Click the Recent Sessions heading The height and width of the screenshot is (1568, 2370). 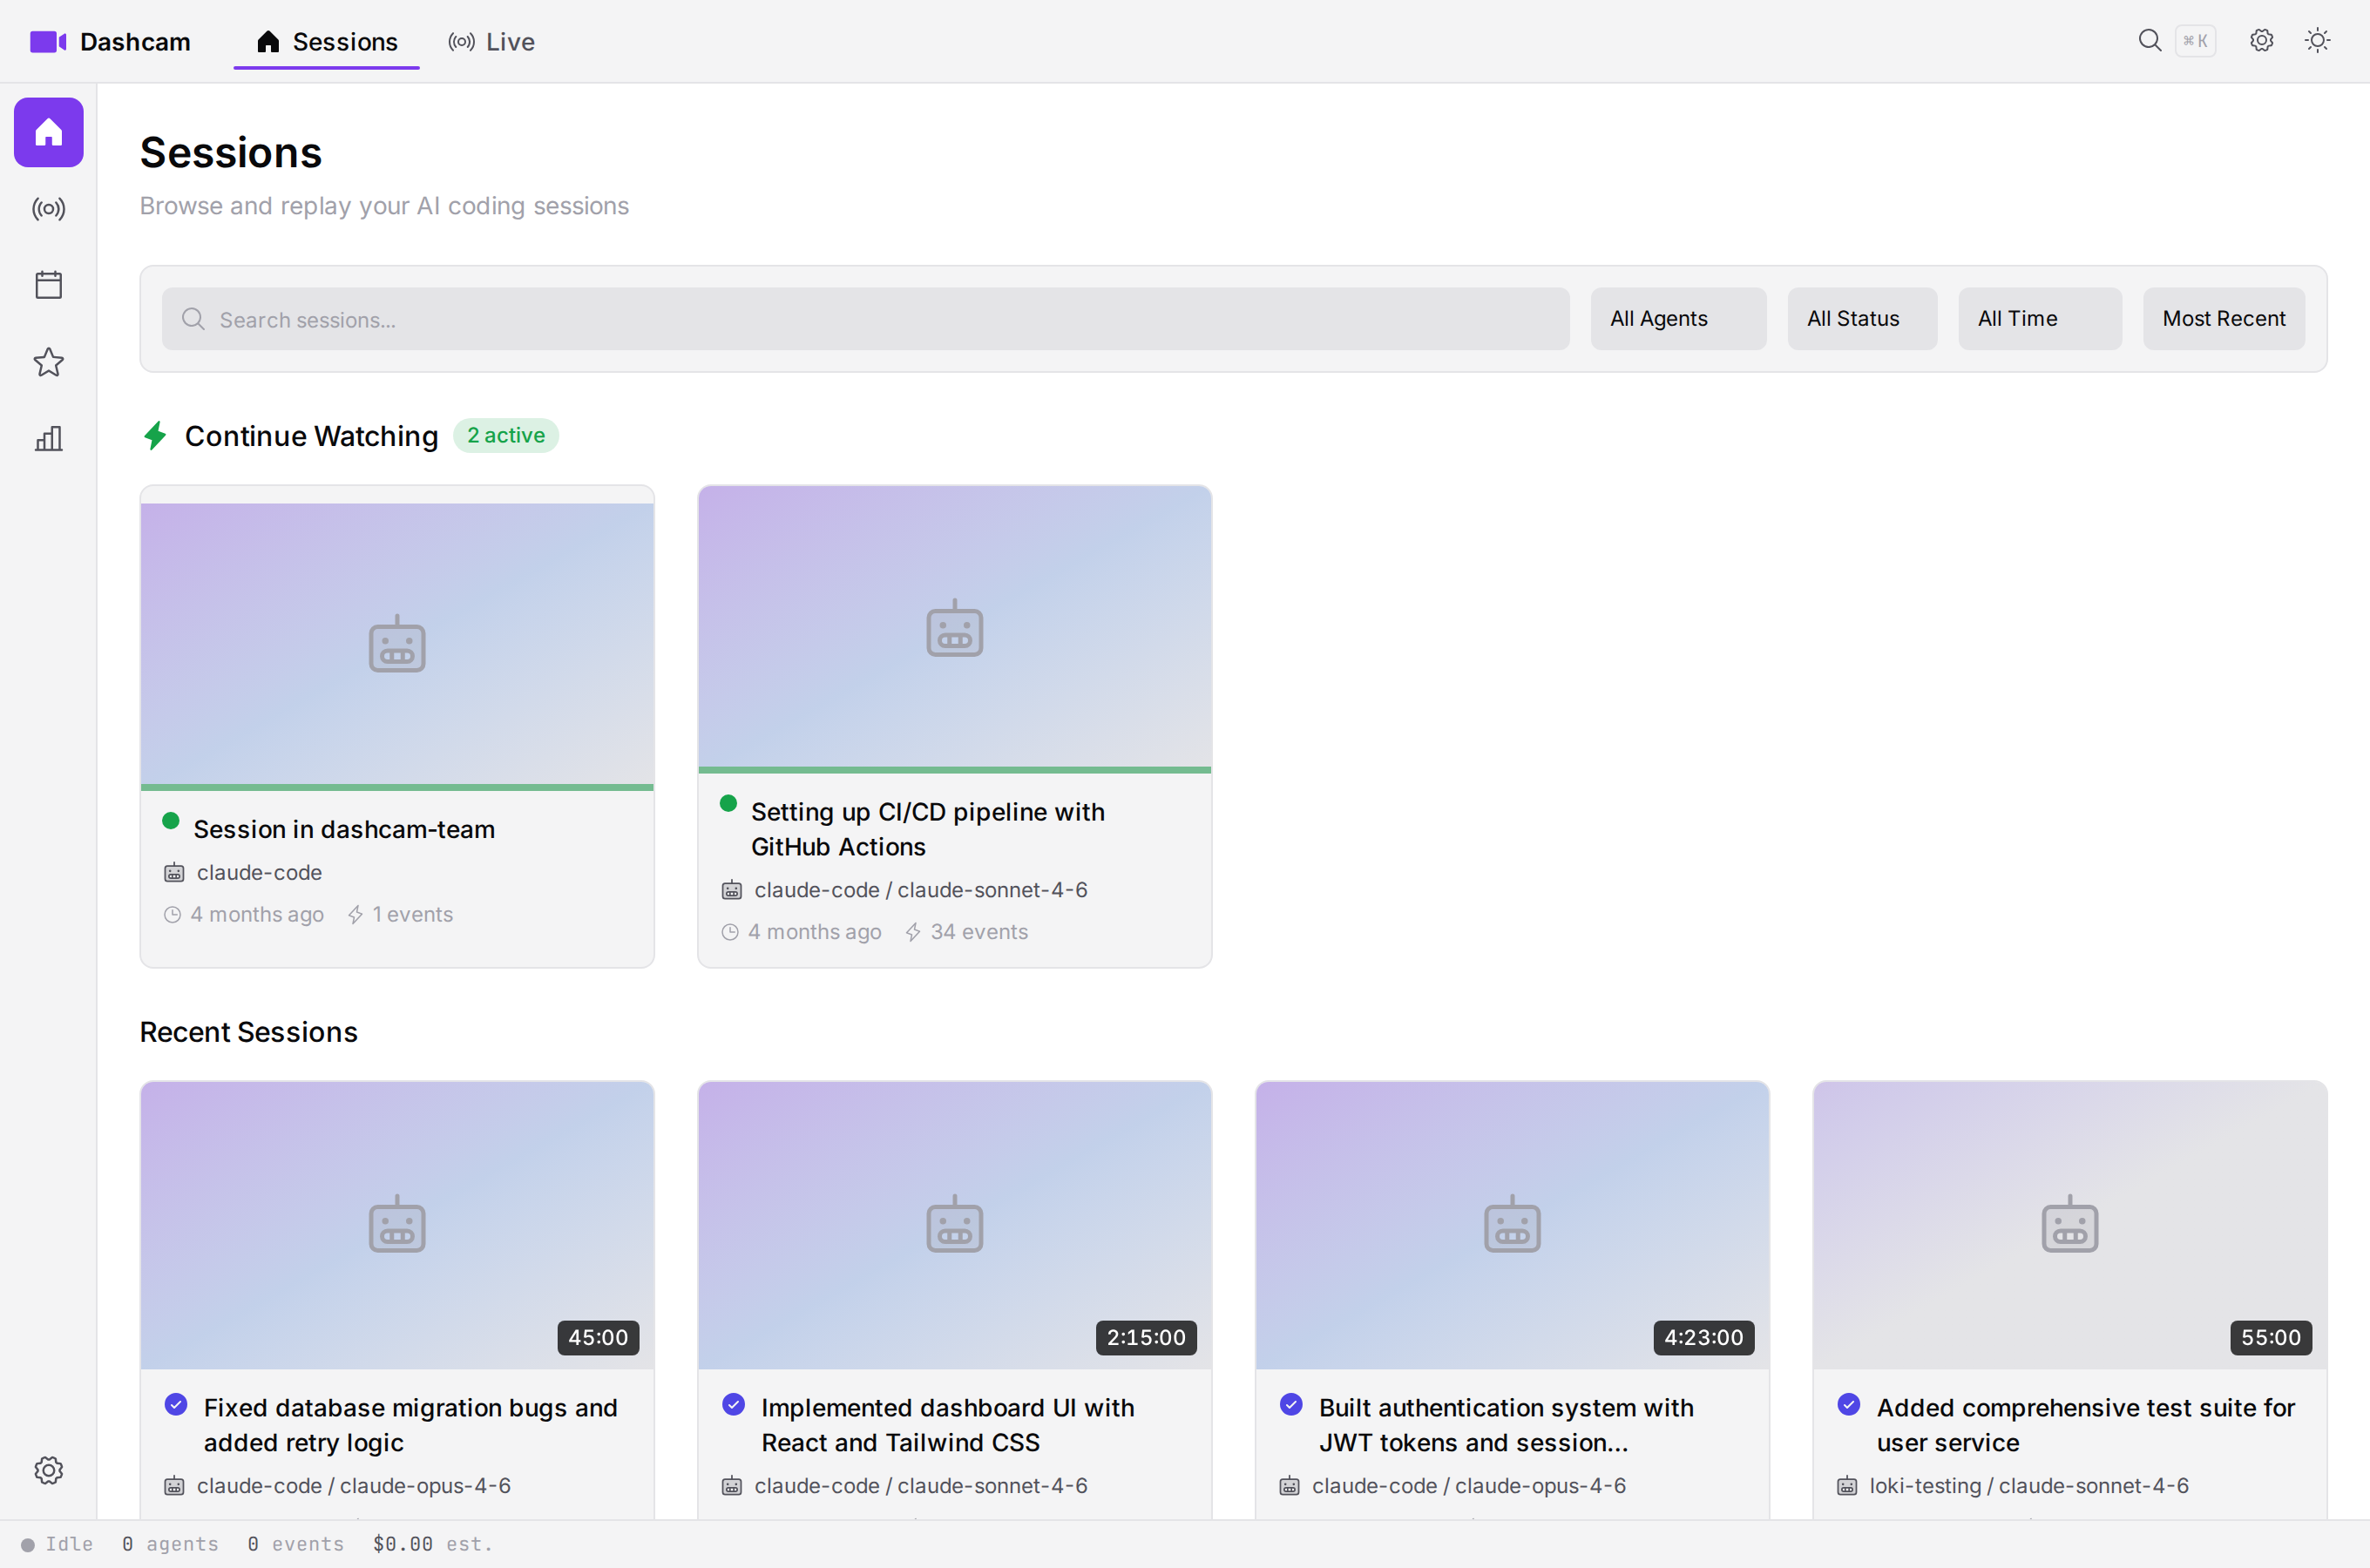click(248, 1032)
